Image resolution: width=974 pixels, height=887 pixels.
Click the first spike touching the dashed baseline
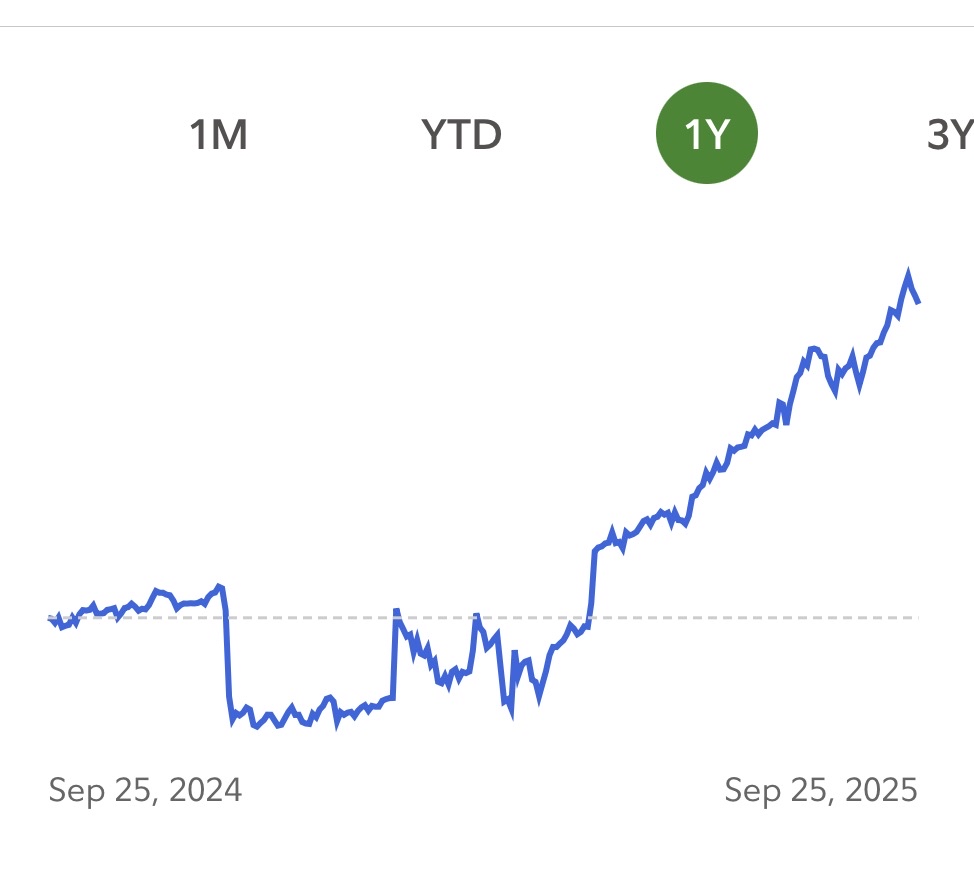[x=396, y=611]
